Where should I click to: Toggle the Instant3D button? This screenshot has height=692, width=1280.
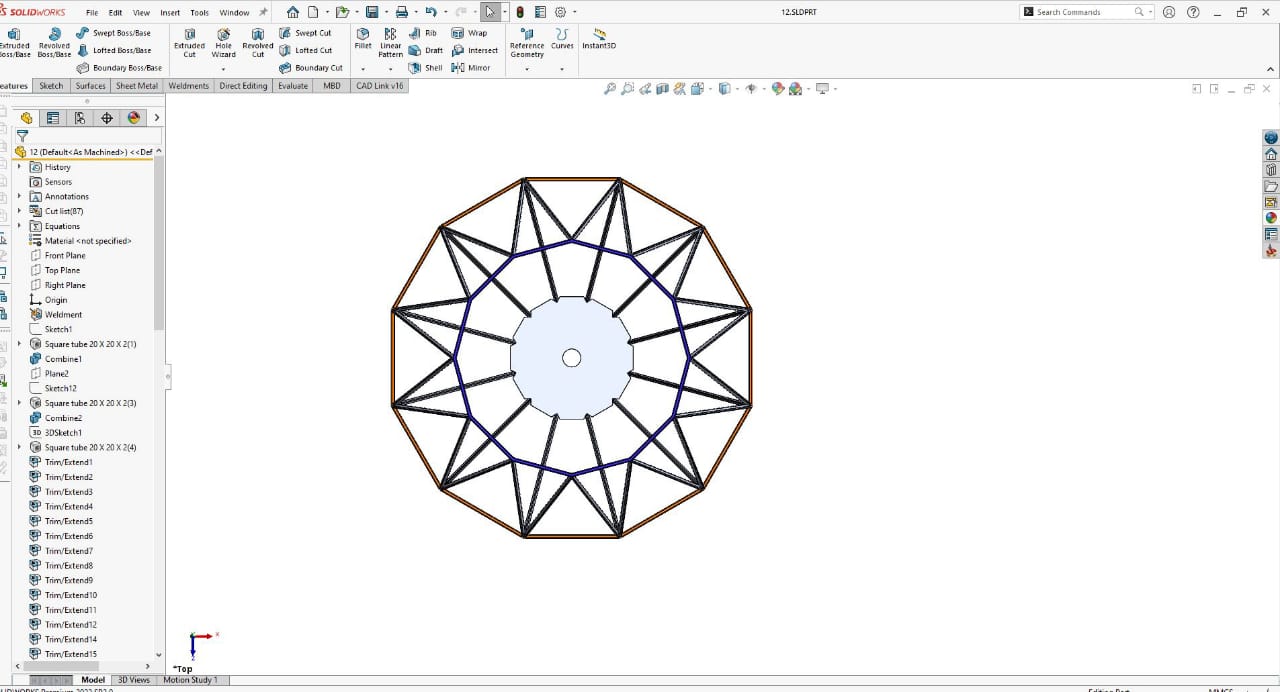599,39
